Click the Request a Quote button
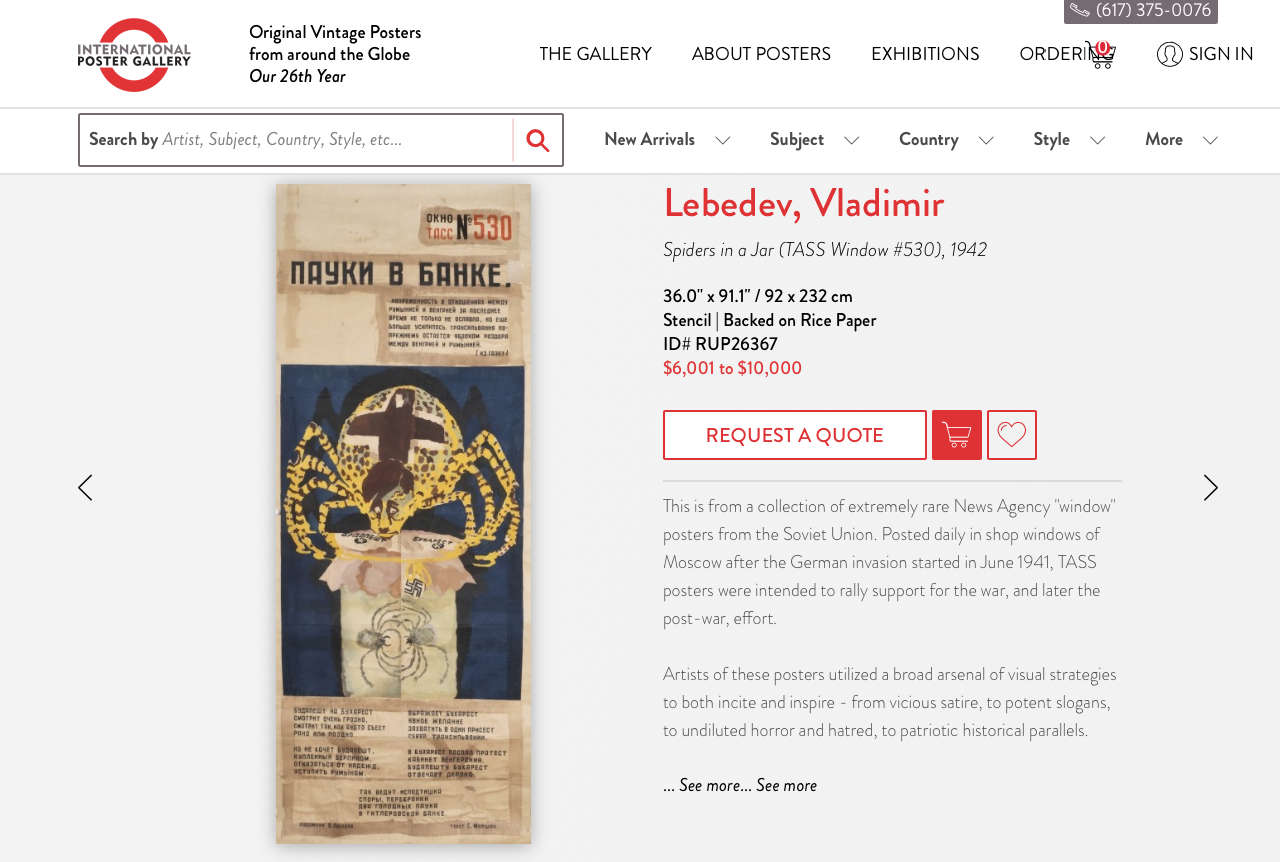This screenshot has height=862, width=1280. [x=795, y=435]
